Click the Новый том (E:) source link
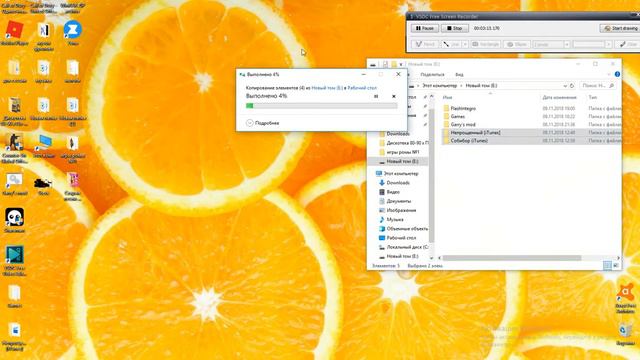The width and height of the screenshot is (640, 360). pos(327,88)
